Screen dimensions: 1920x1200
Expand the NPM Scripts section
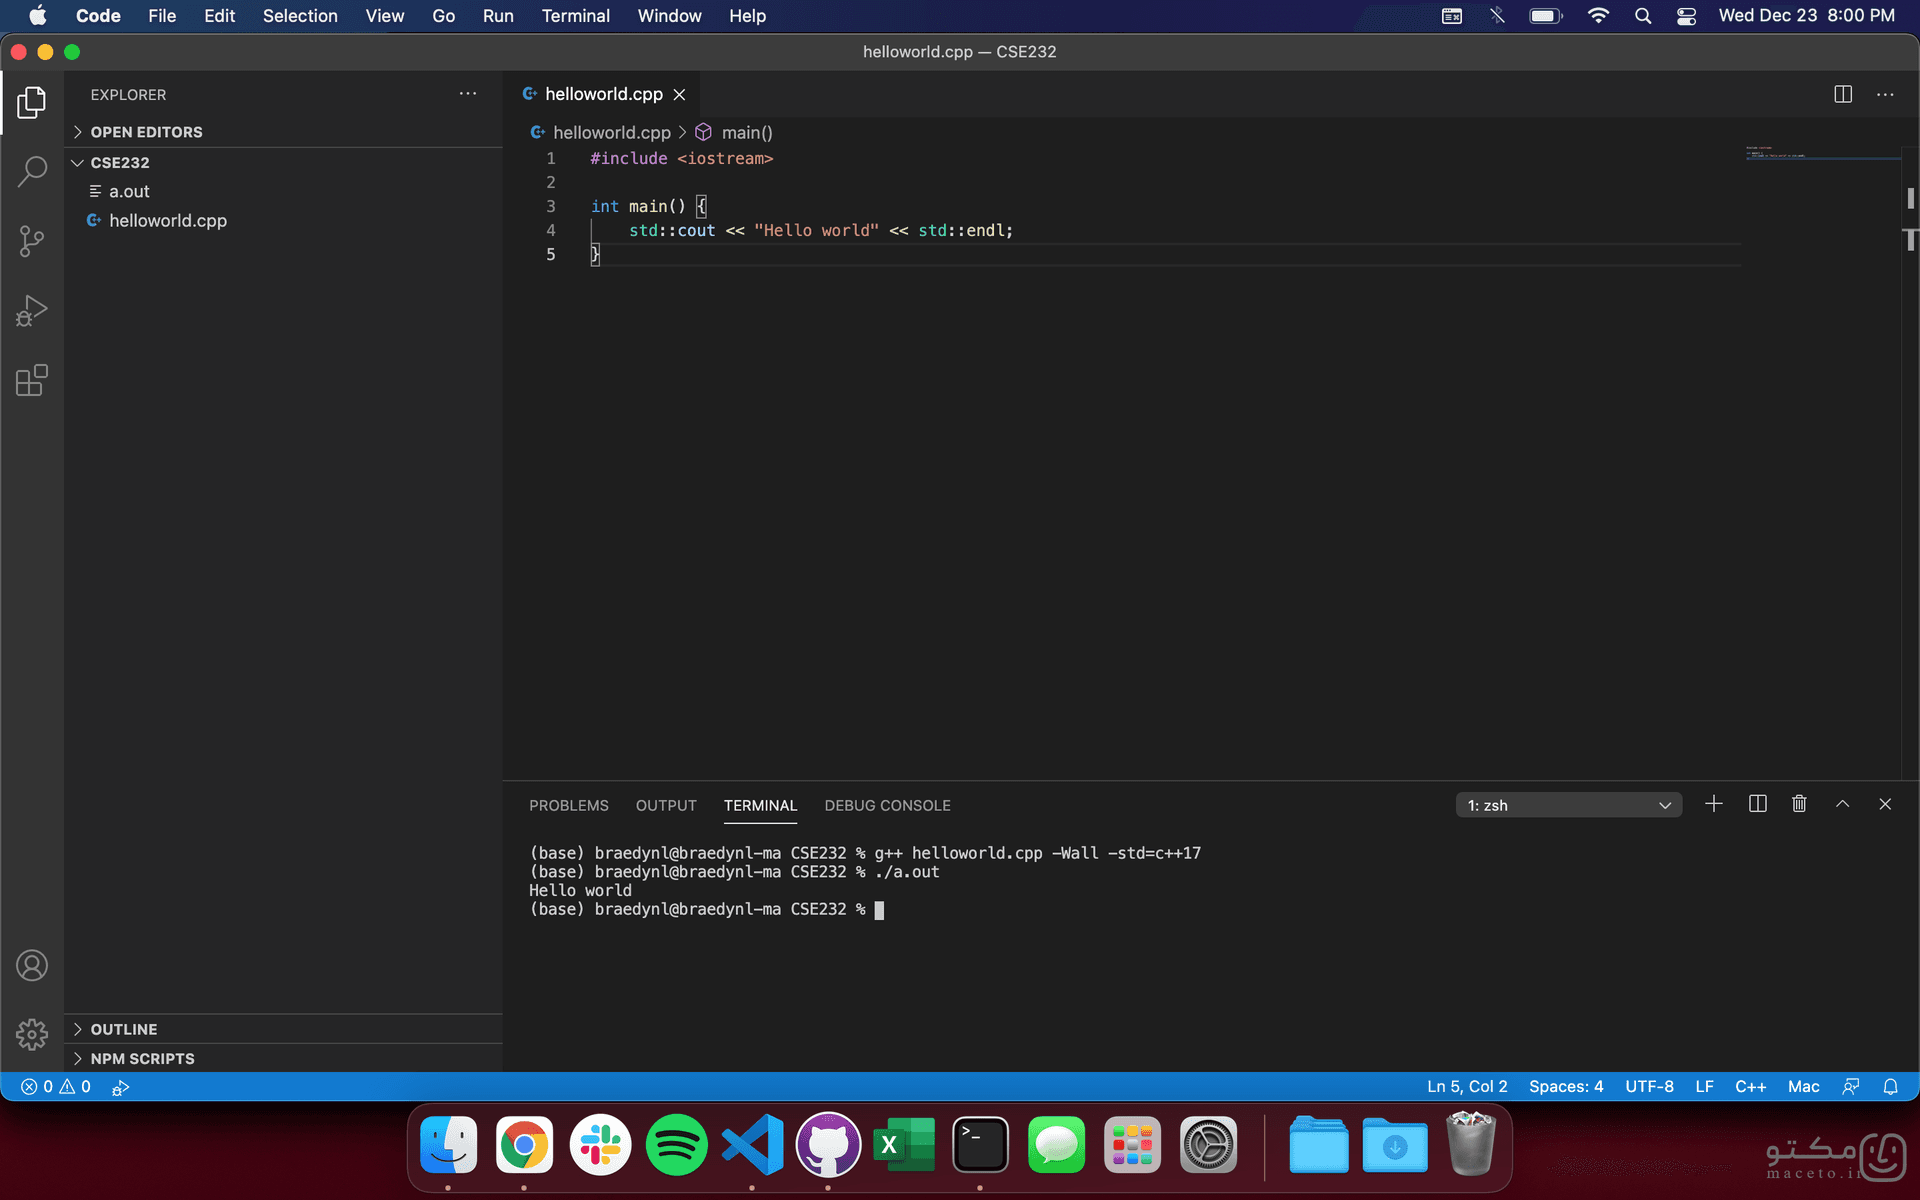click(284, 1058)
